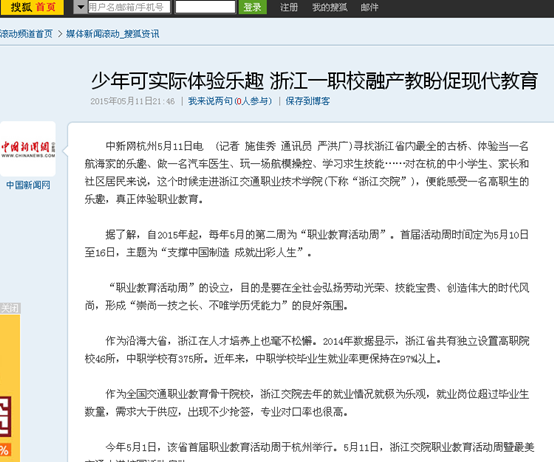Open the 我的搜狐 menu item
This screenshot has width=554, height=462.
coord(329,7)
